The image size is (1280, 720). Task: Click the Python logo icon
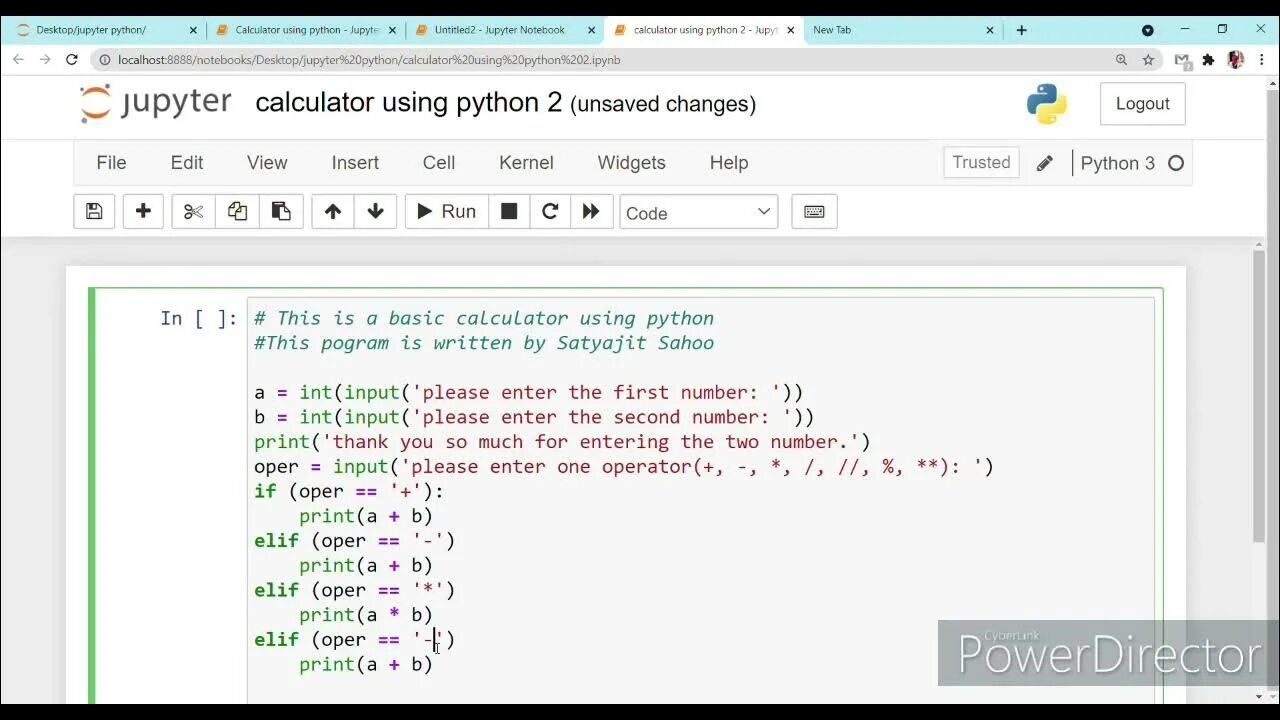coord(1047,104)
